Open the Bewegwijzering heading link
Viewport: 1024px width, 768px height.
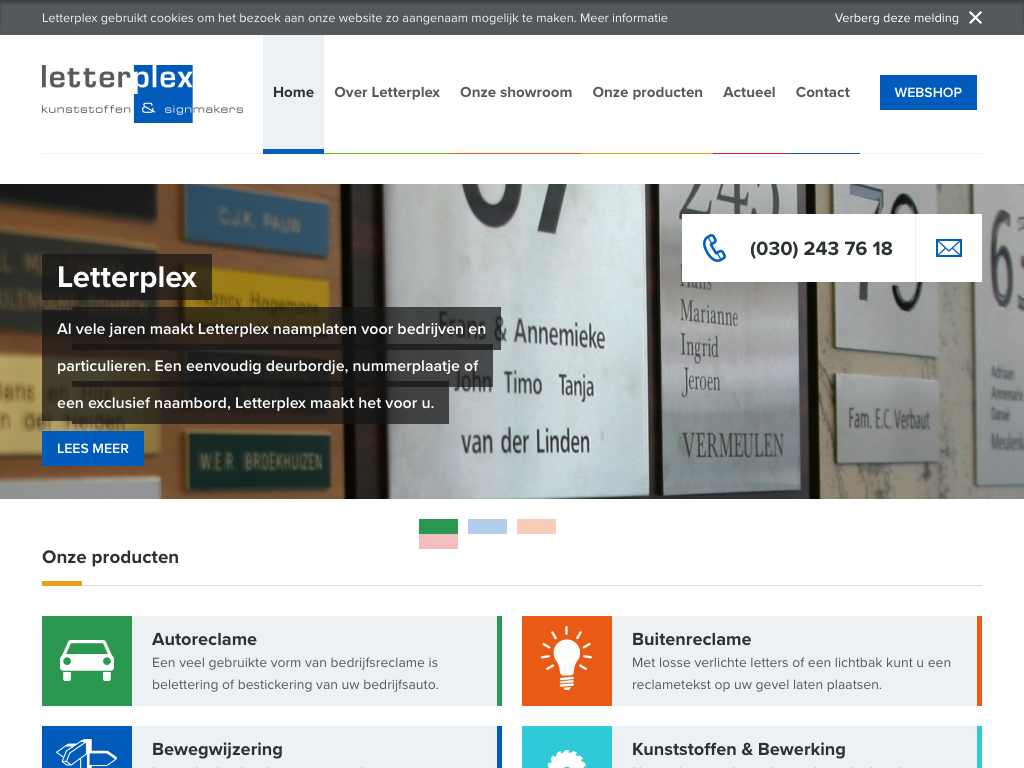click(x=217, y=749)
